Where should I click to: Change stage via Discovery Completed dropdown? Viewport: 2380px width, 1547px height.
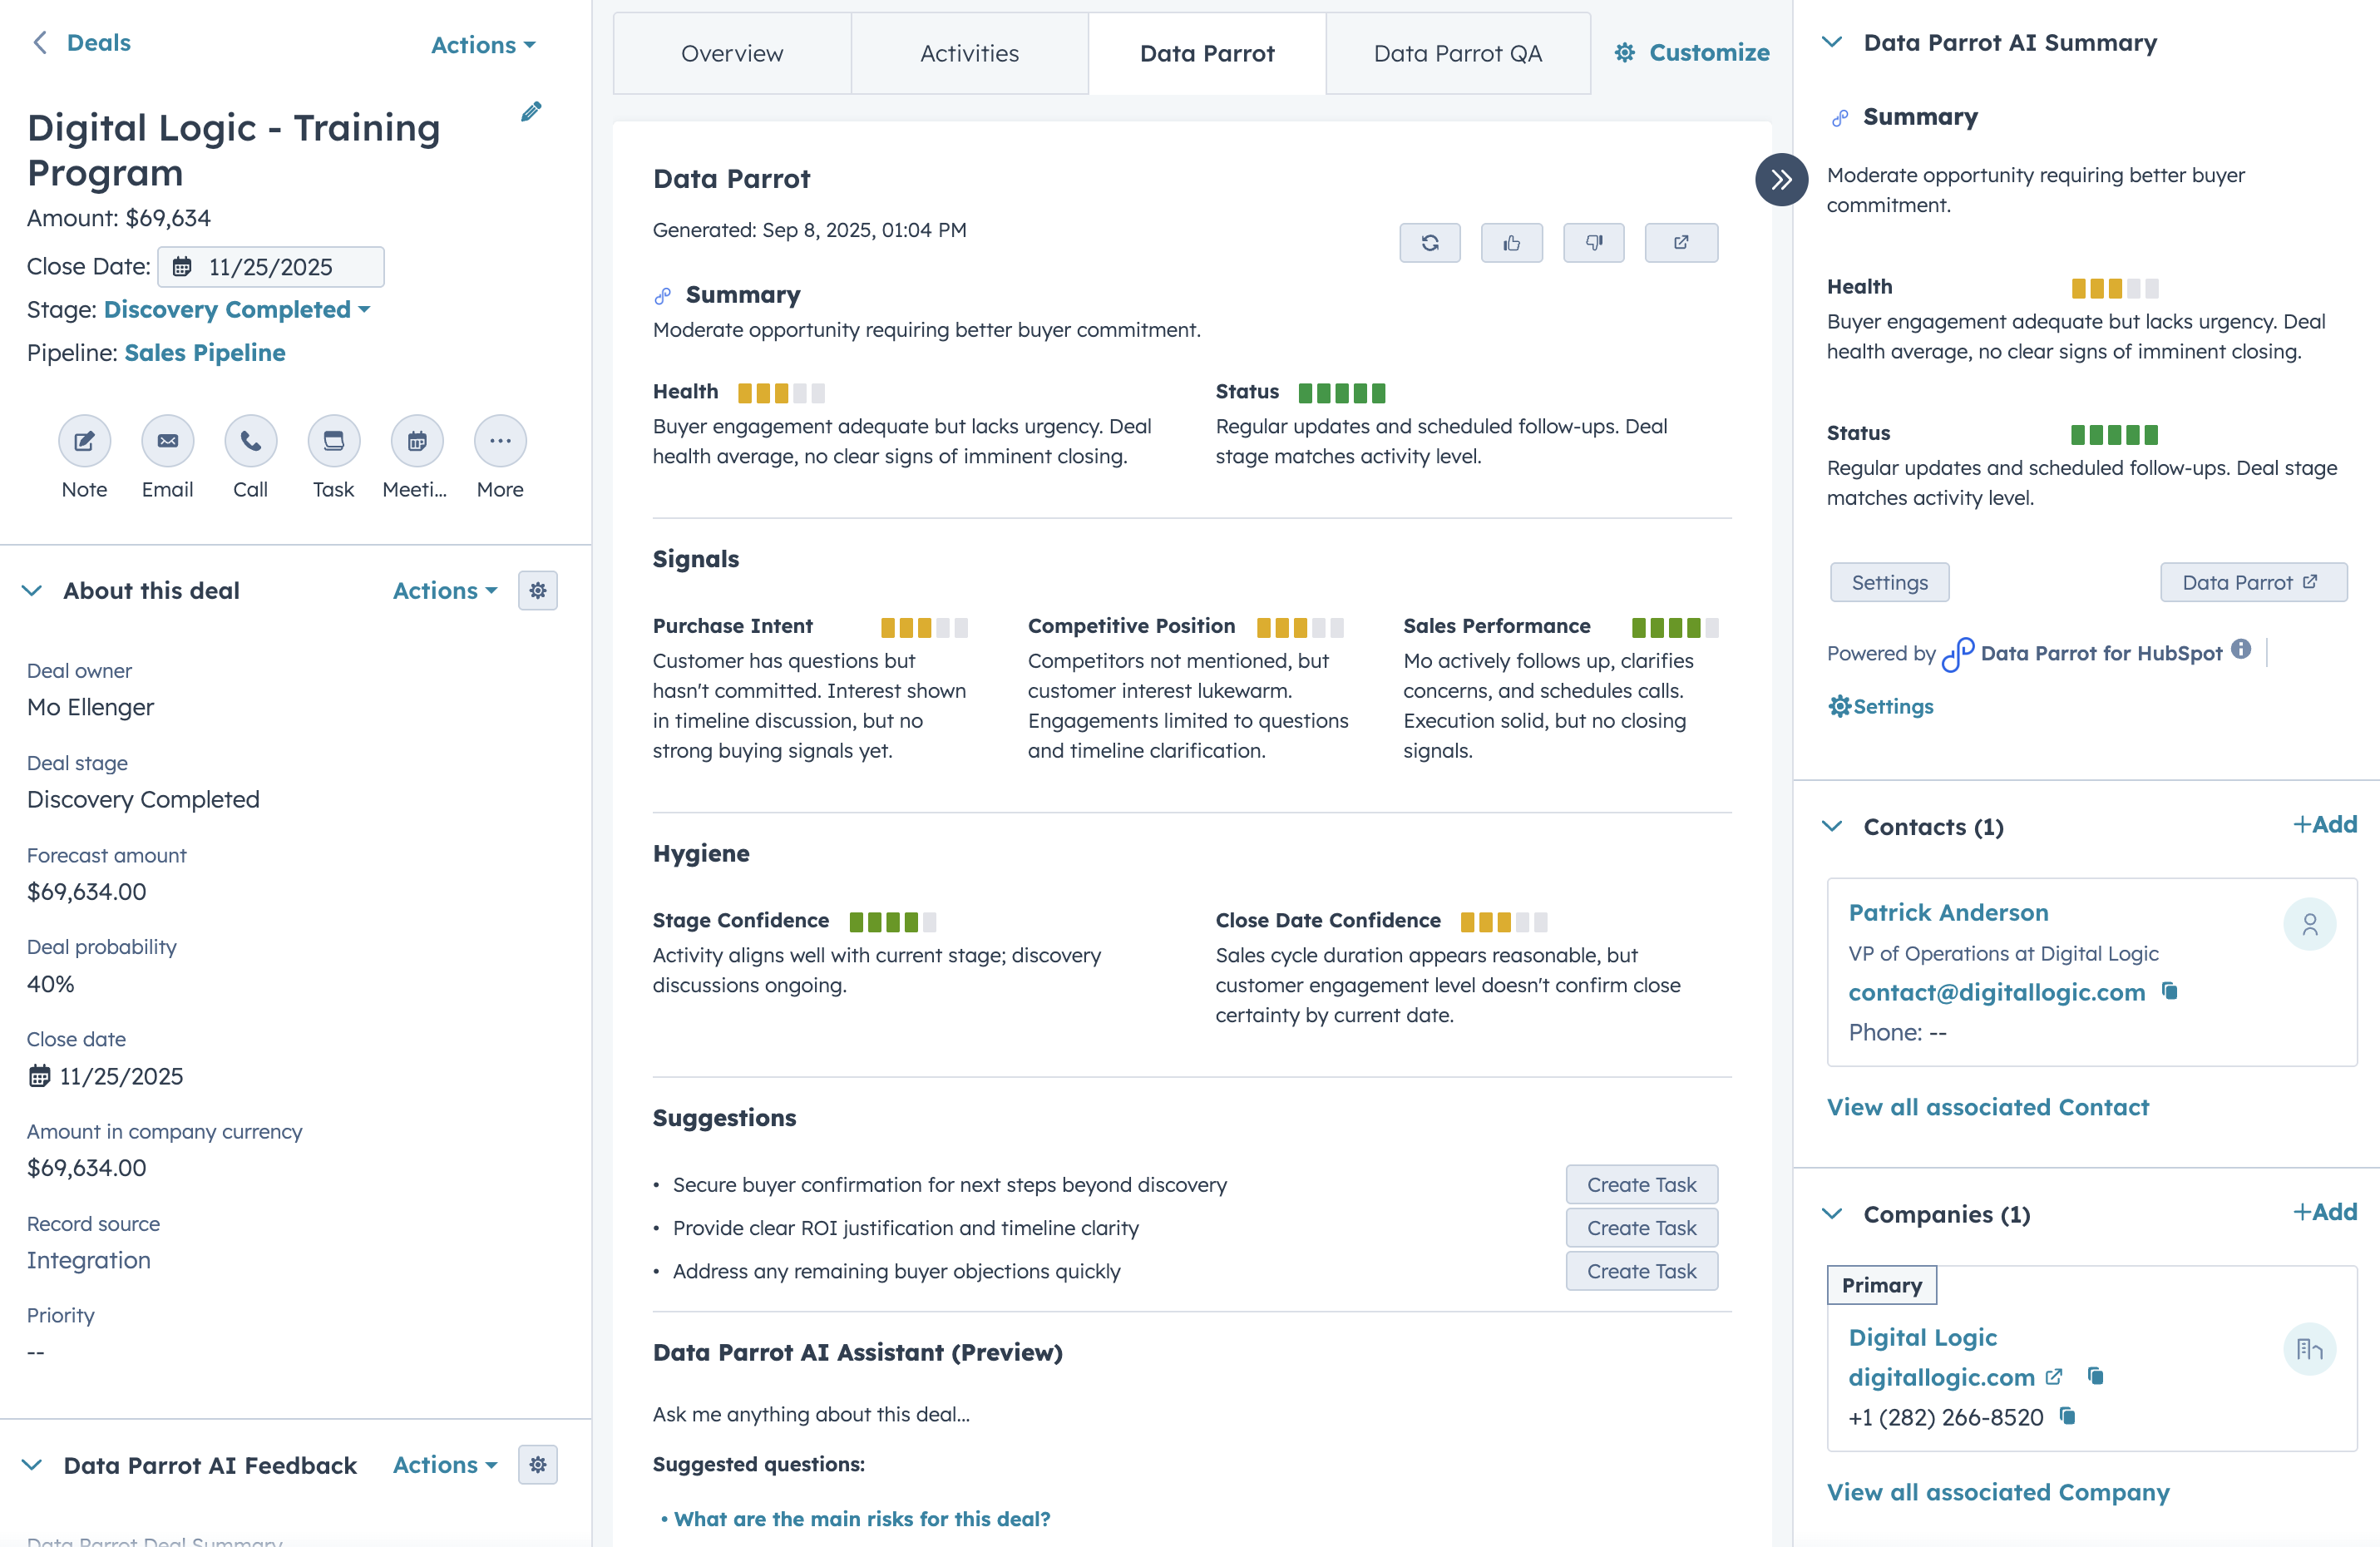point(236,309)
